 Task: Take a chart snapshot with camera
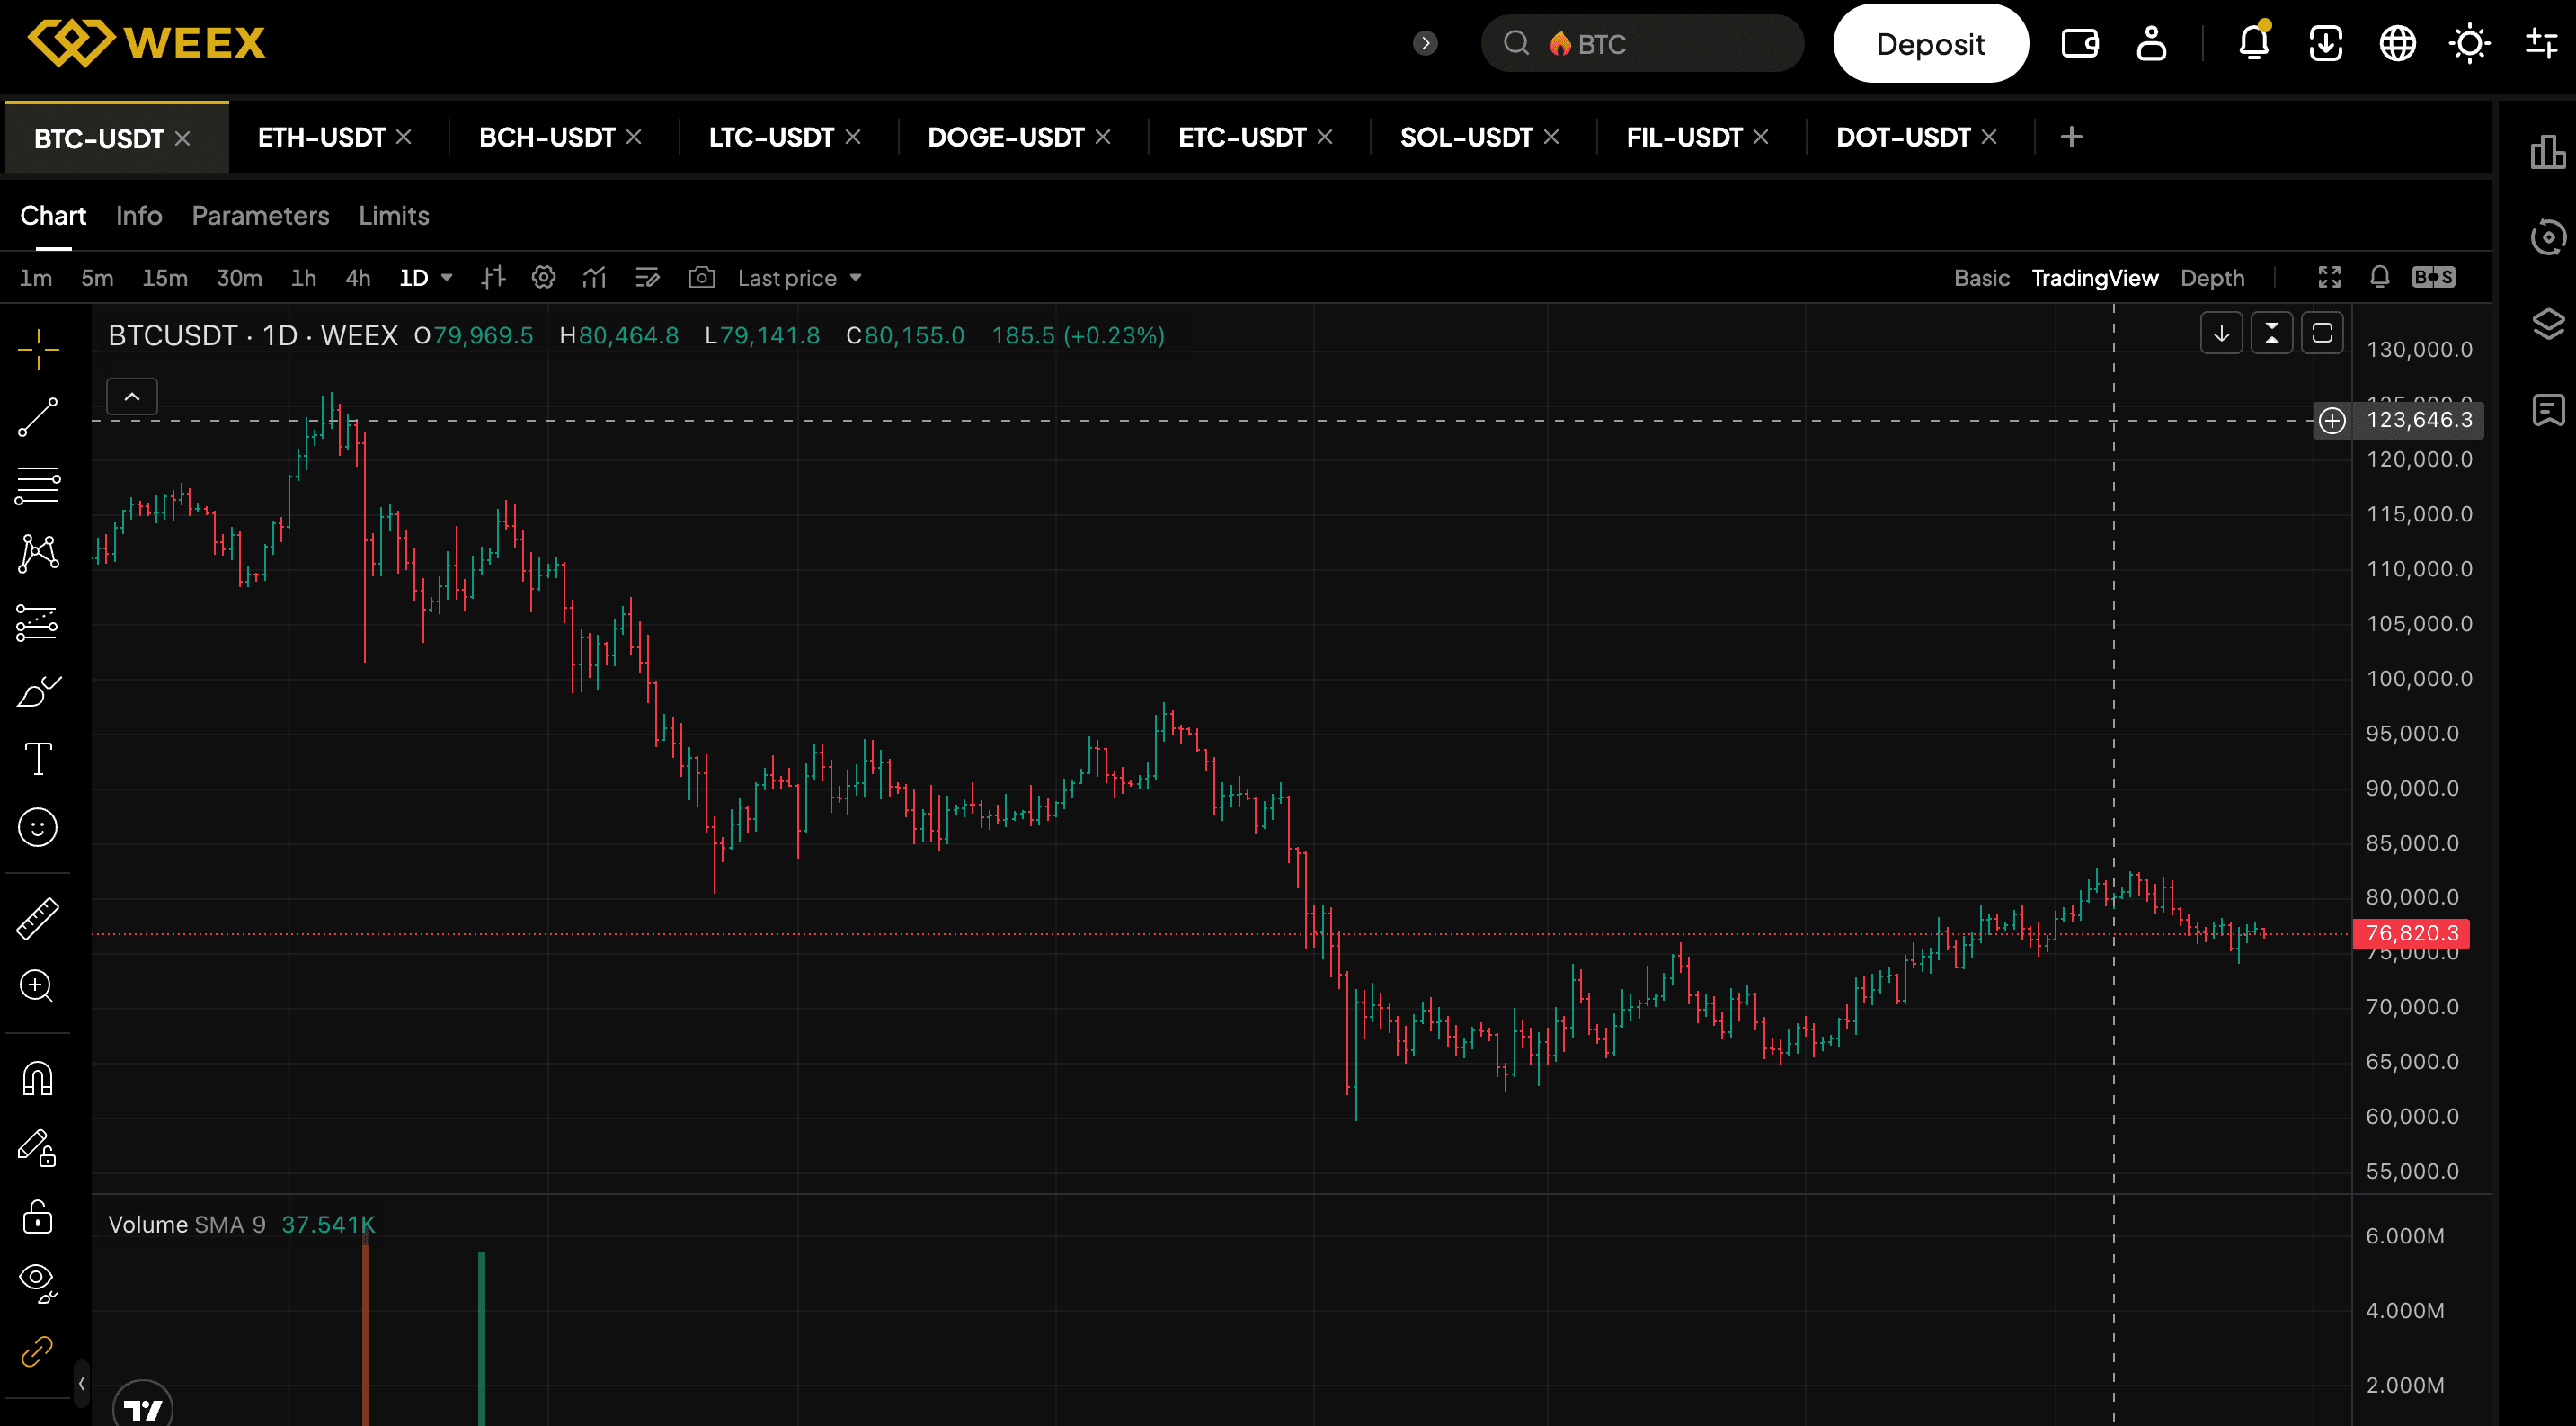[x=702, y=277]
